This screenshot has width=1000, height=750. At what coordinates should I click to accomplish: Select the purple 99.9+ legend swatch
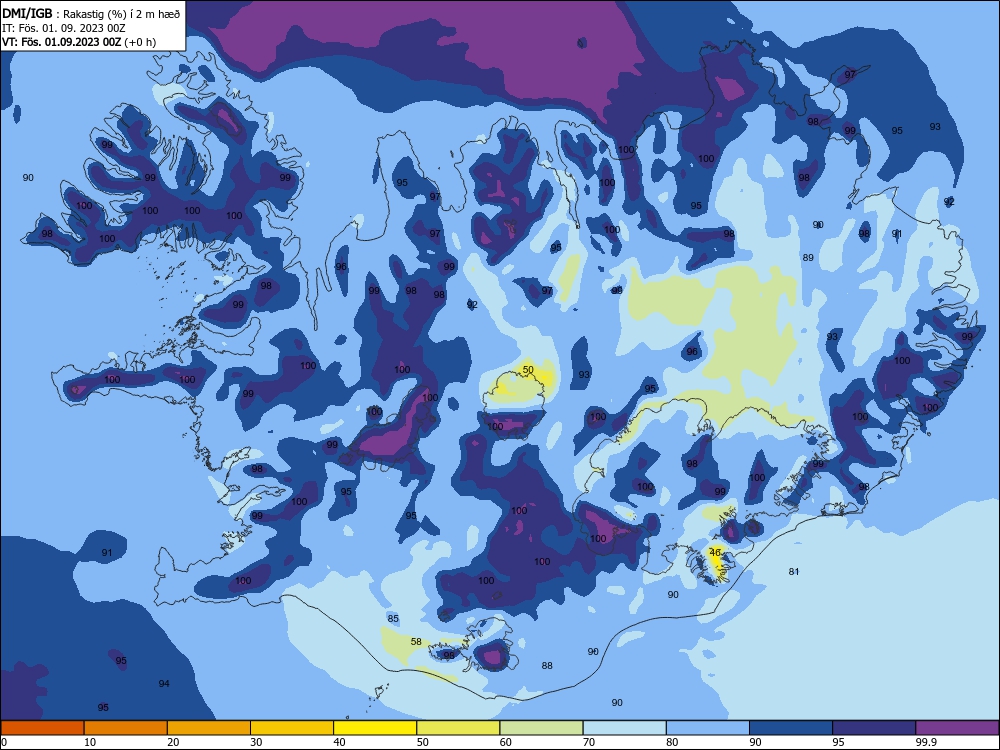(x=957, y=728)
